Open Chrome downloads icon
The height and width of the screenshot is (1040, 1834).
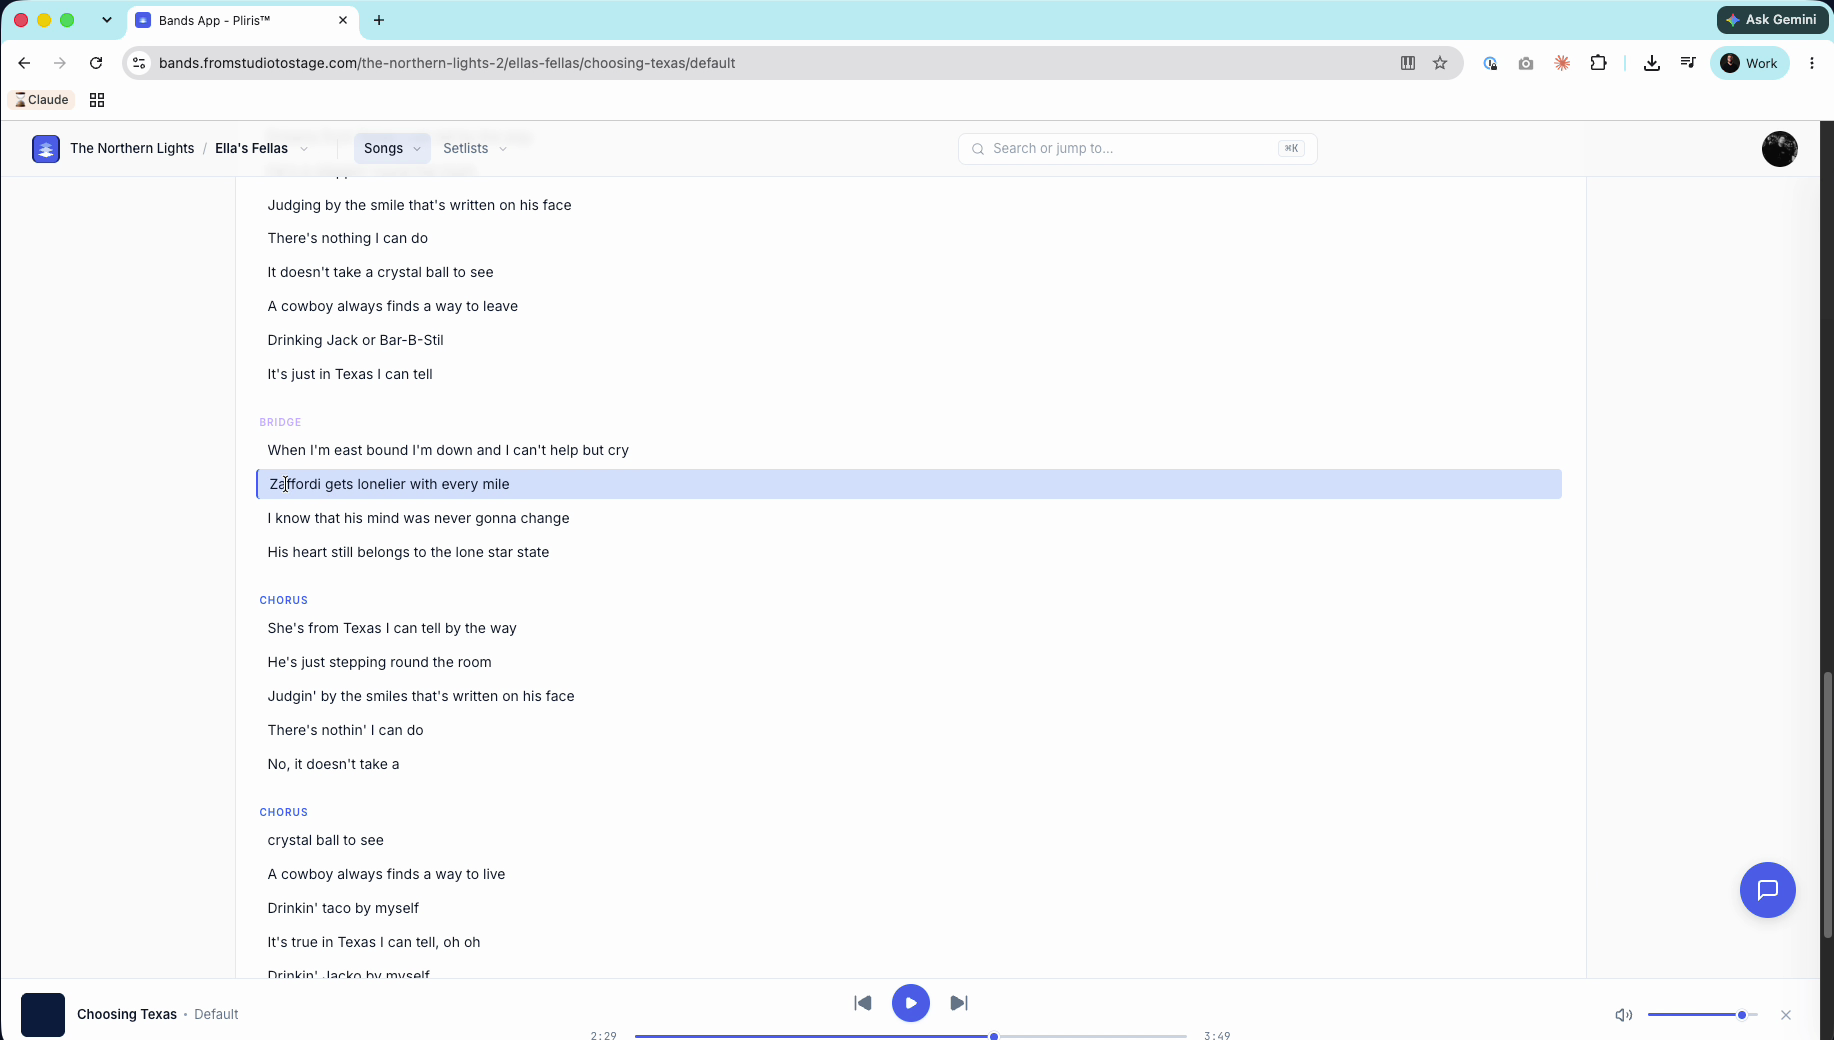pos(1652,63)
